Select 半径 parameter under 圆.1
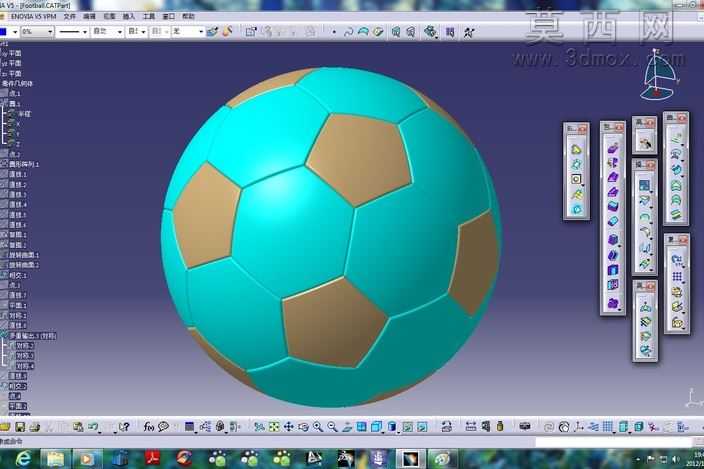 coord(24,114)
